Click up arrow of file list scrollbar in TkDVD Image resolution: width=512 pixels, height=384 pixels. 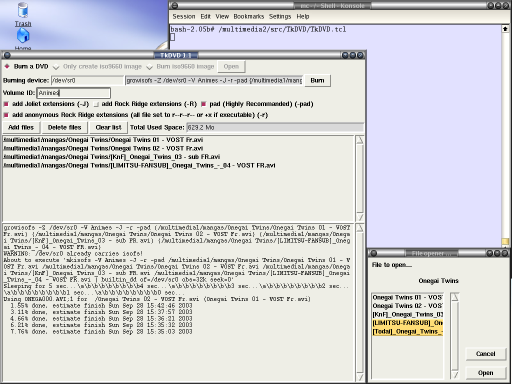pyautogui.click(x=360, y=140)
